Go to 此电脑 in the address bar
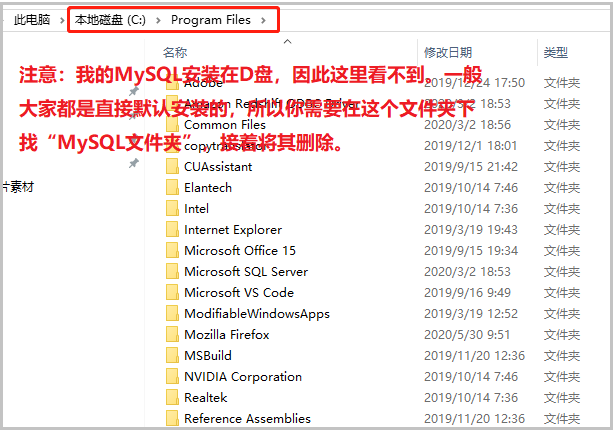Screen dimensions: 613x430 (x=32, y=20)
